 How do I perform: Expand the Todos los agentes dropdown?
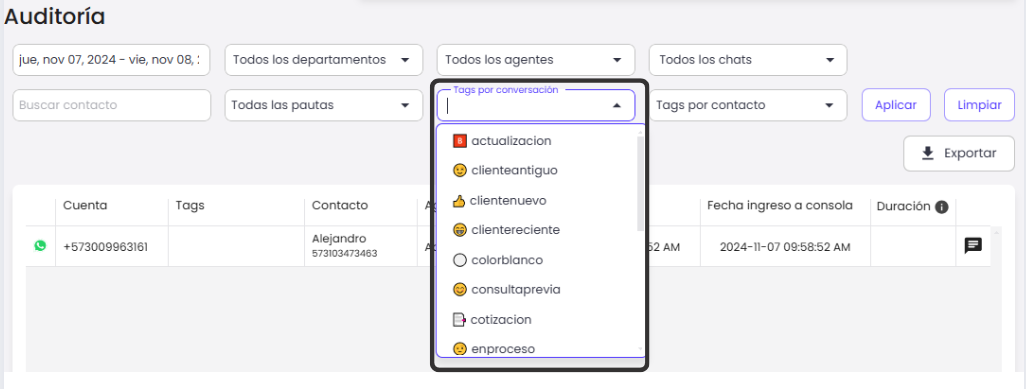pyautogui.click(x=536, y=60)
